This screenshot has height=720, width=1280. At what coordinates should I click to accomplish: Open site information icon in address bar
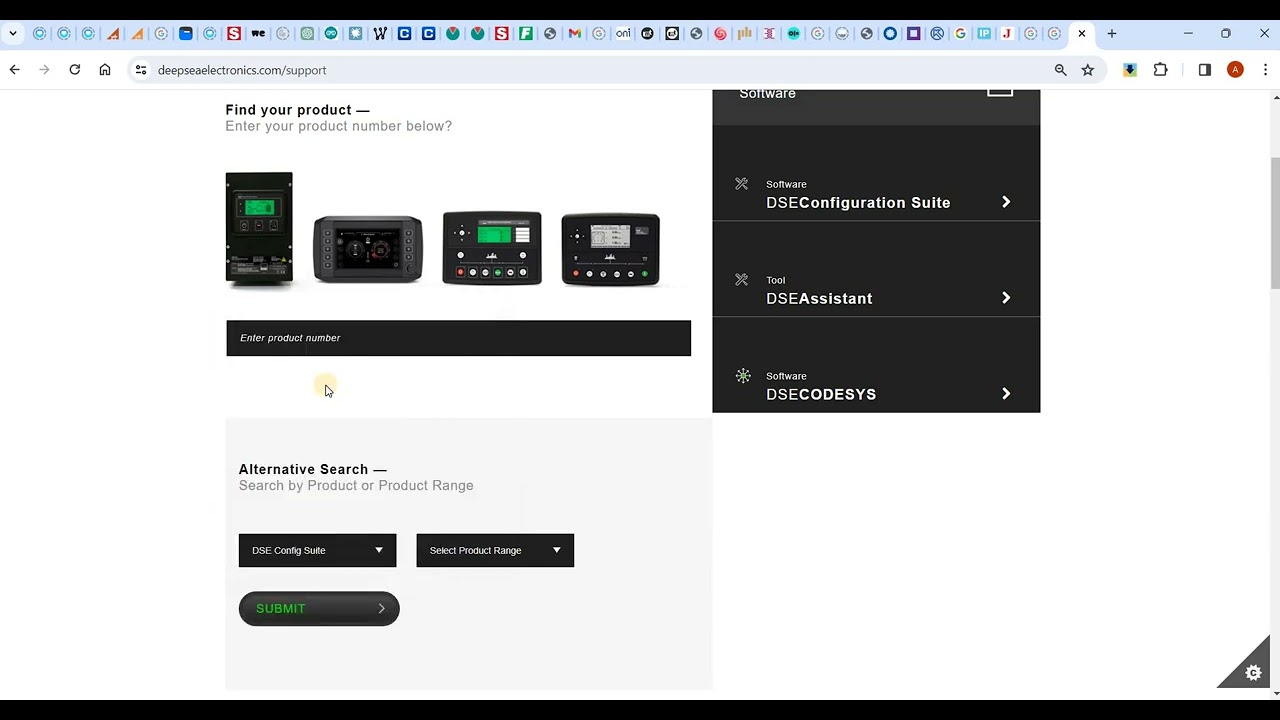[x=141, y=70]
